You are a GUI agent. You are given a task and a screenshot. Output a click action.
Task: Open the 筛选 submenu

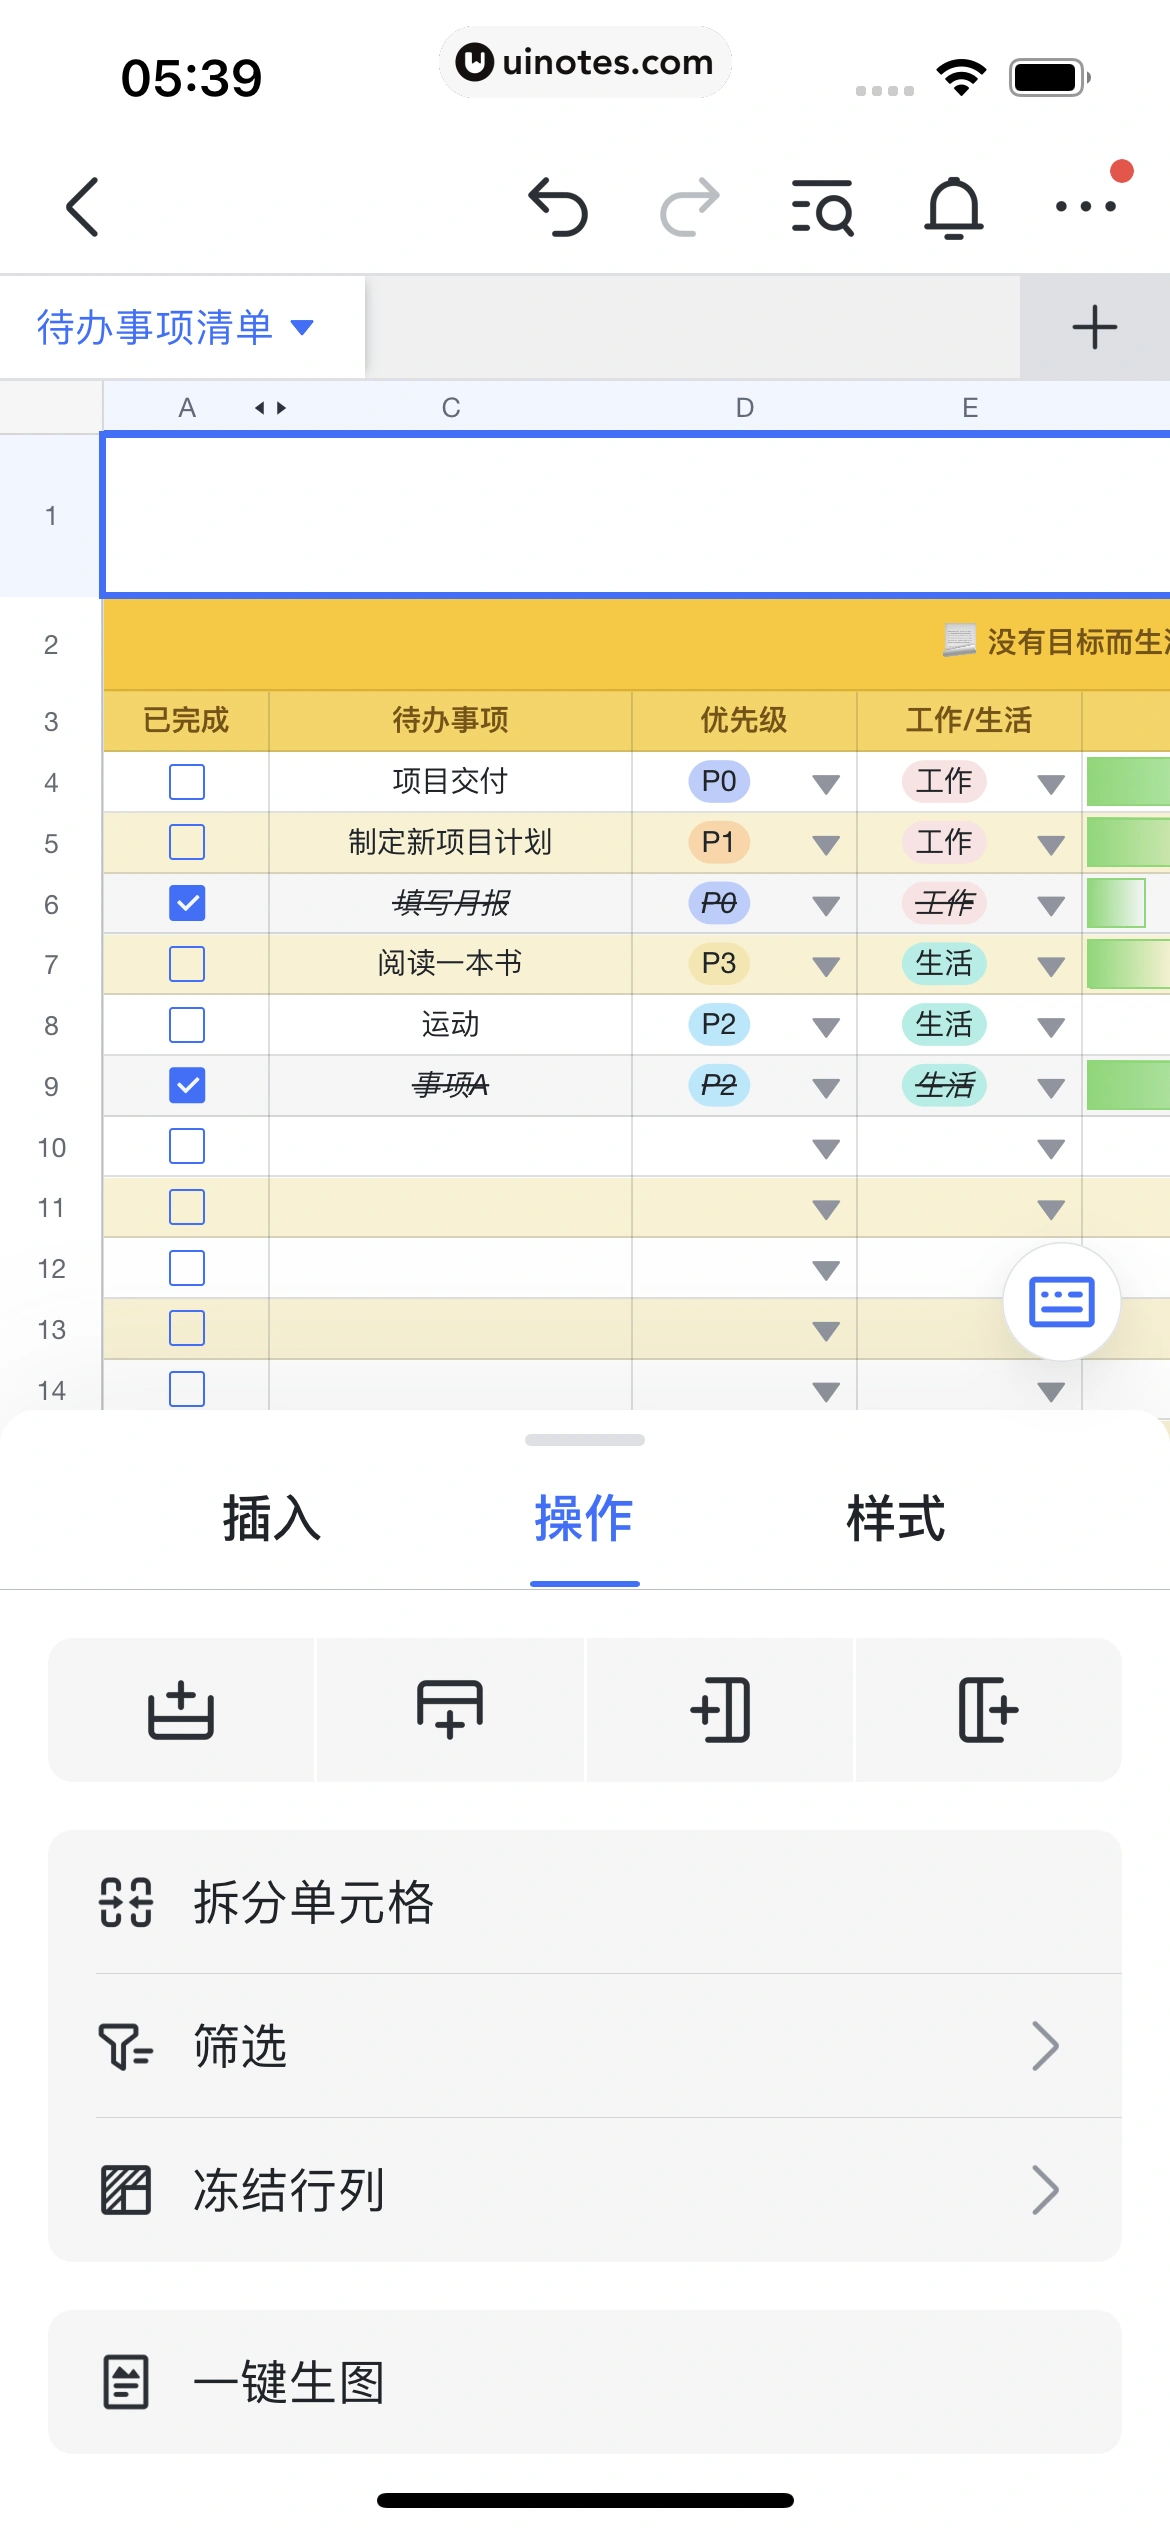coord(585,2046)
